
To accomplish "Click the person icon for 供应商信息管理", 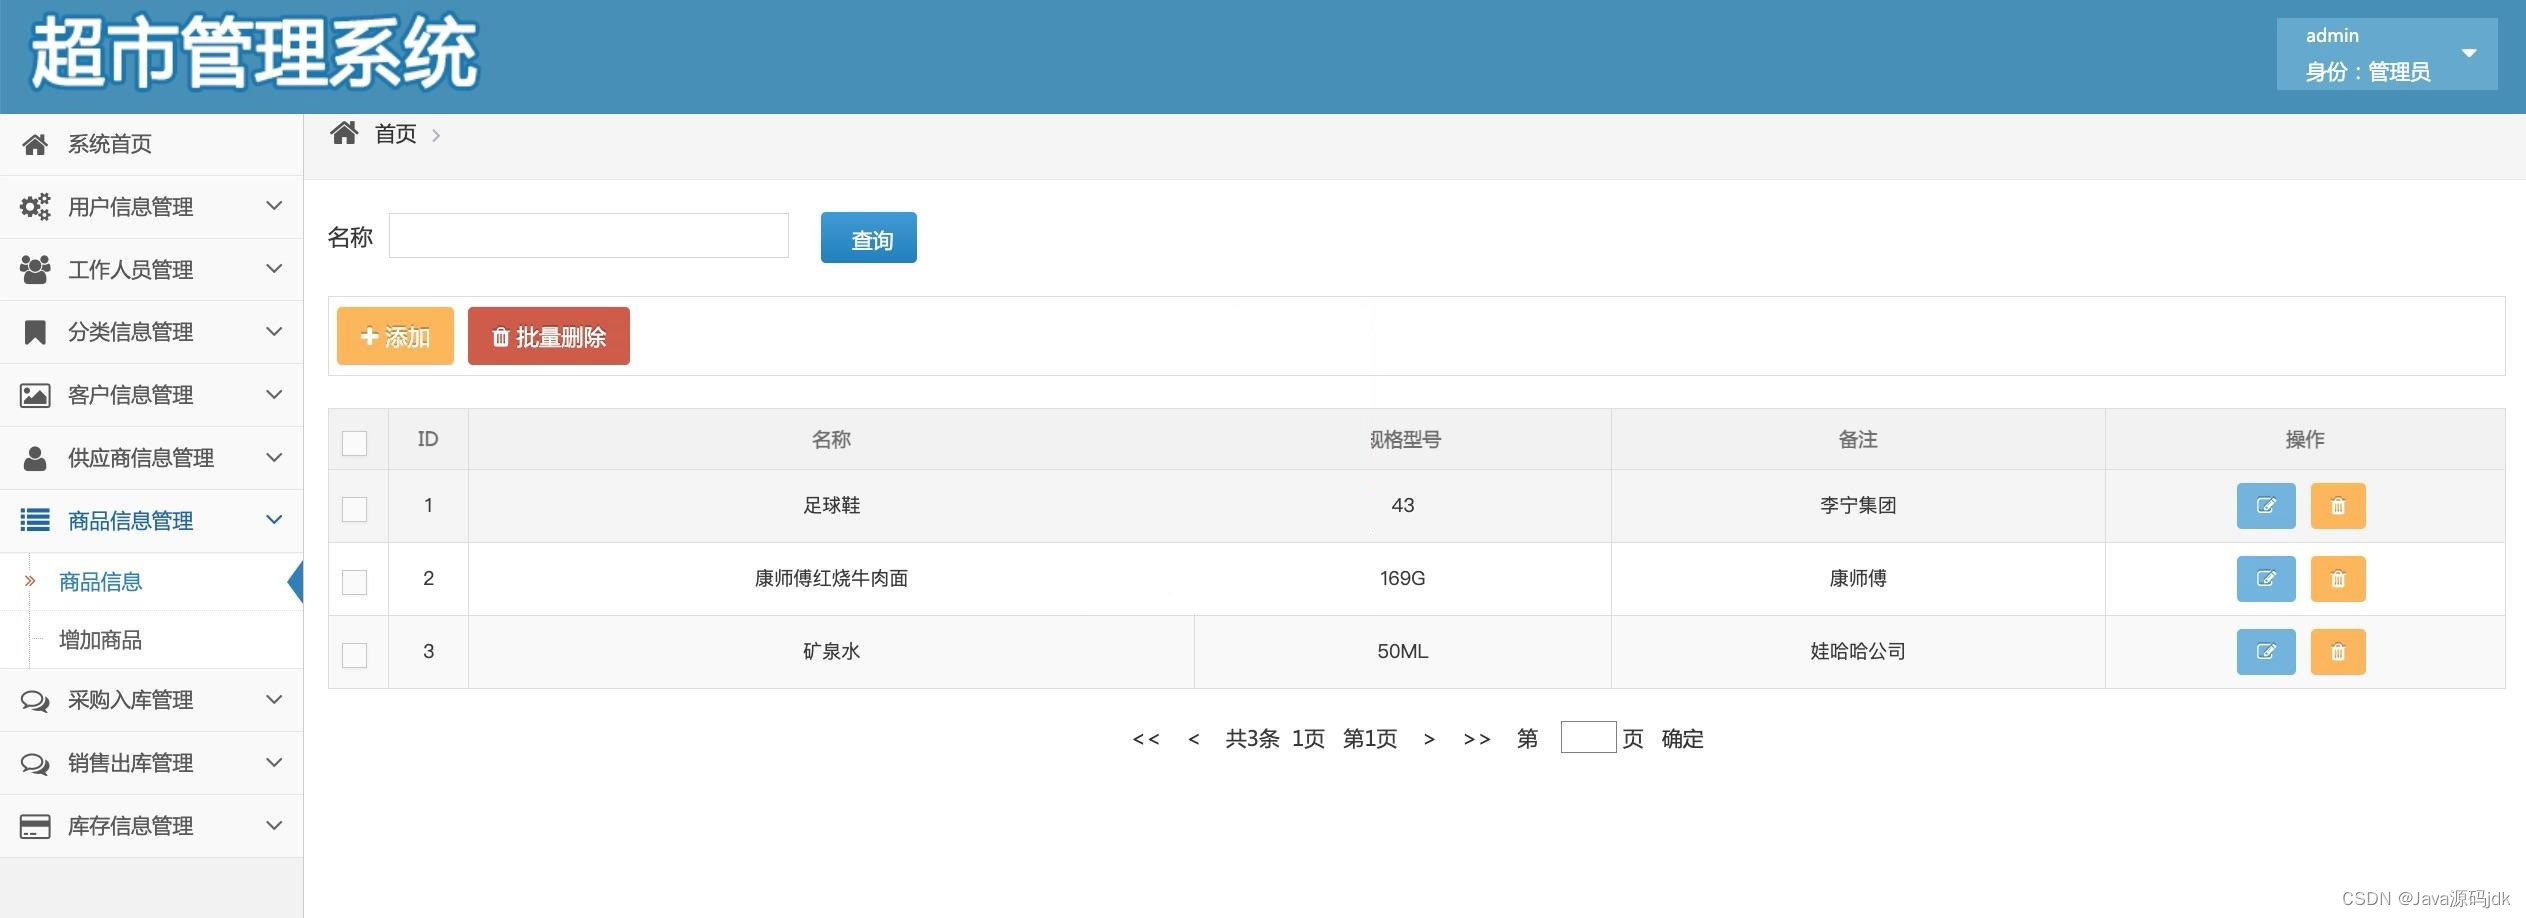I will [x=35, y=458].
